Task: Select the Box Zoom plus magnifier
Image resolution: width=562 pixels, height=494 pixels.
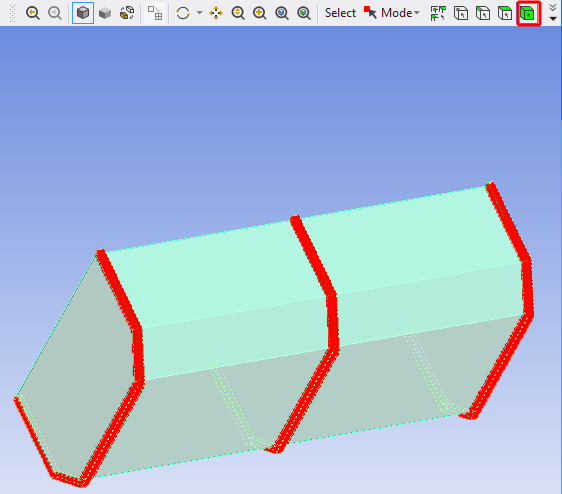Action: click(259, 13)
